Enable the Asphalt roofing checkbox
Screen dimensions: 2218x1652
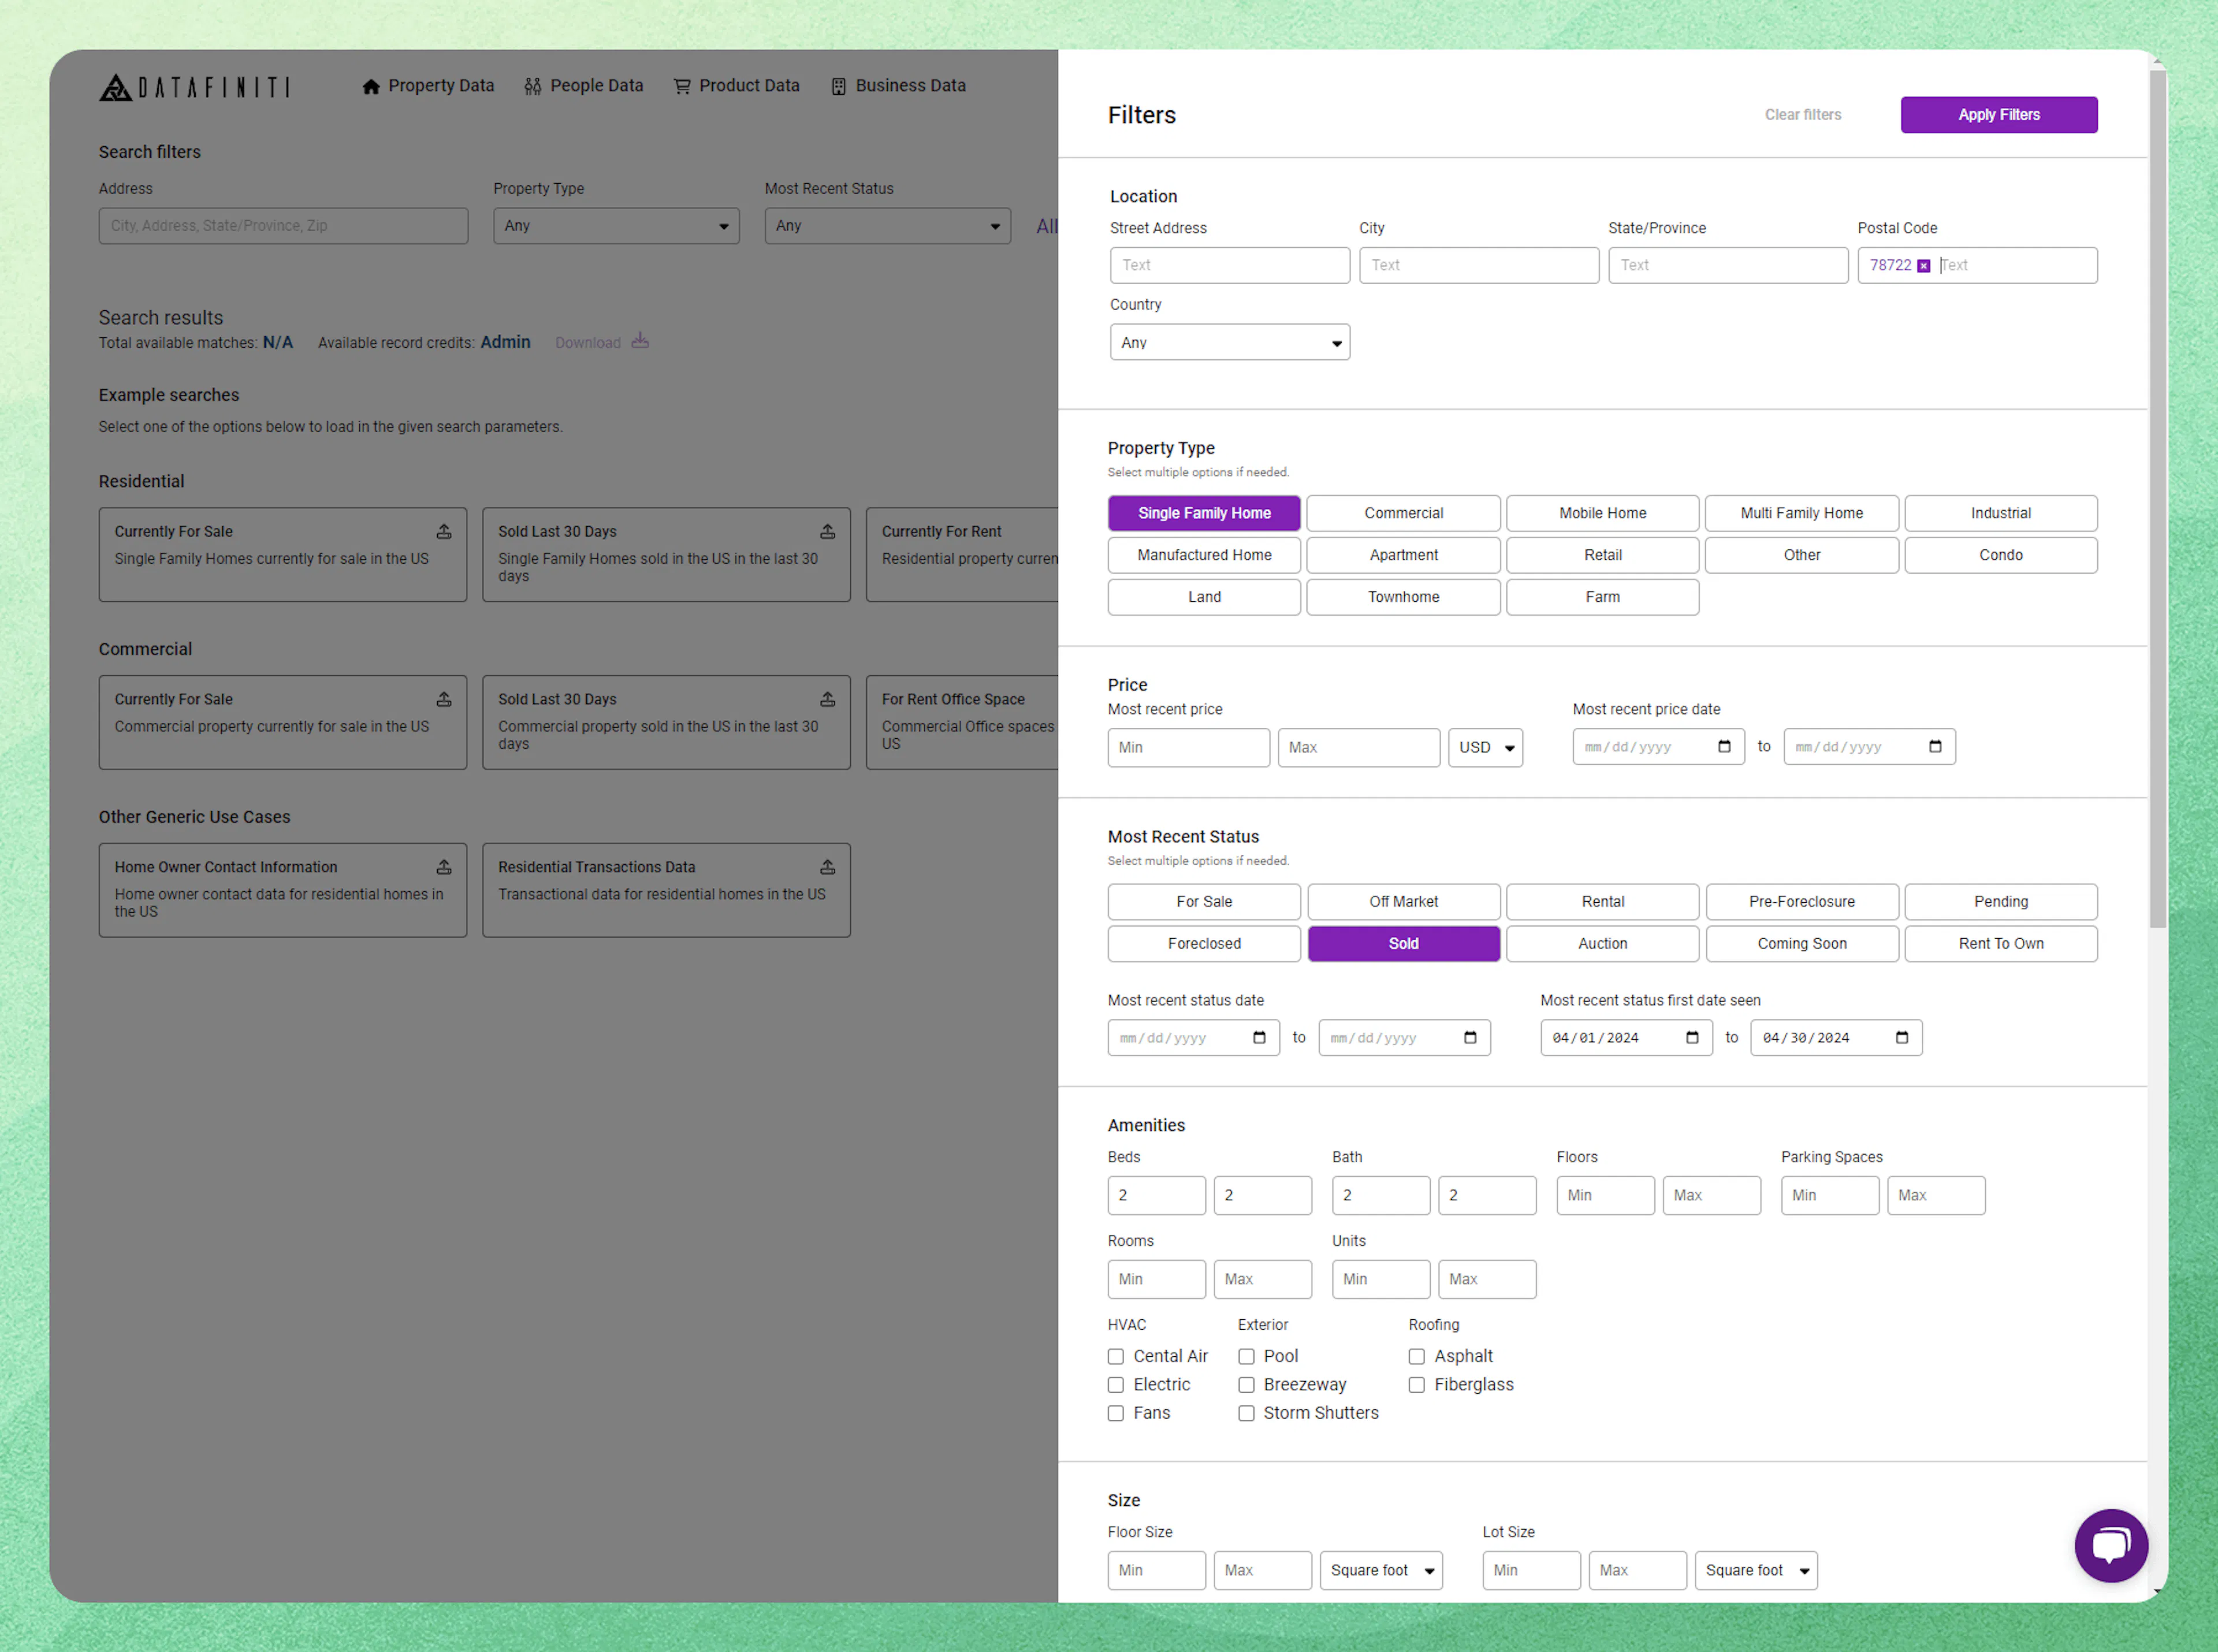coord(1417,1356)
